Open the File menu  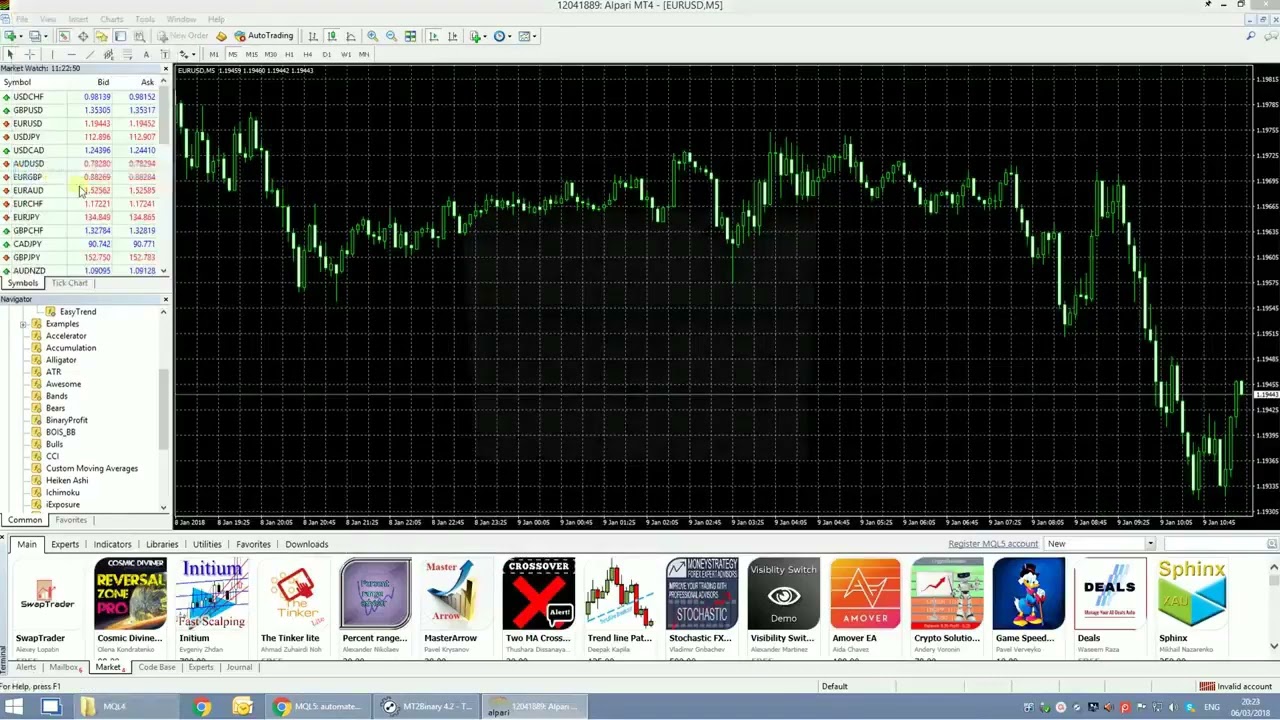coord(21,19)
